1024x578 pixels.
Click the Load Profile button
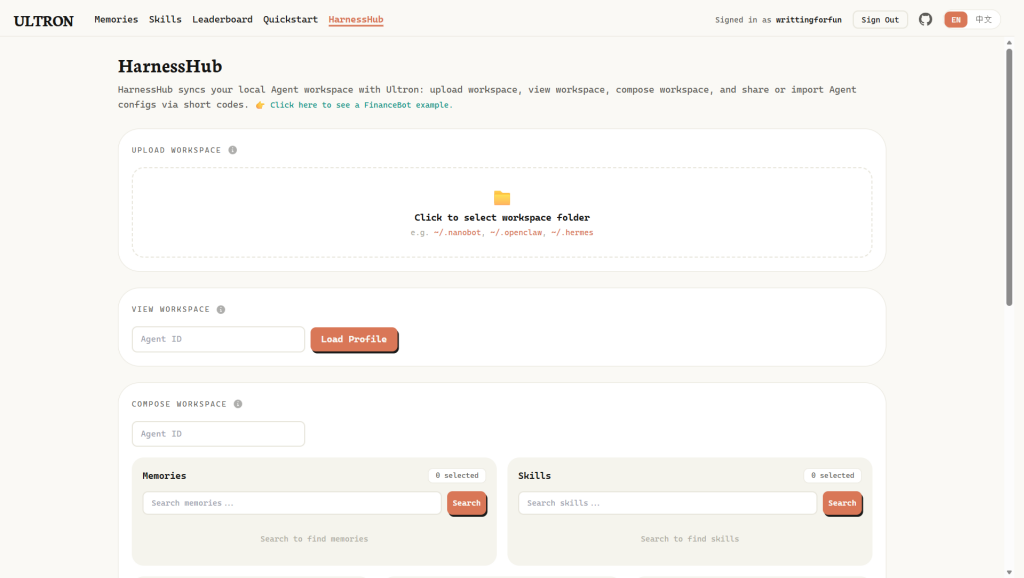pyautogui.click(x=354, y=340)
